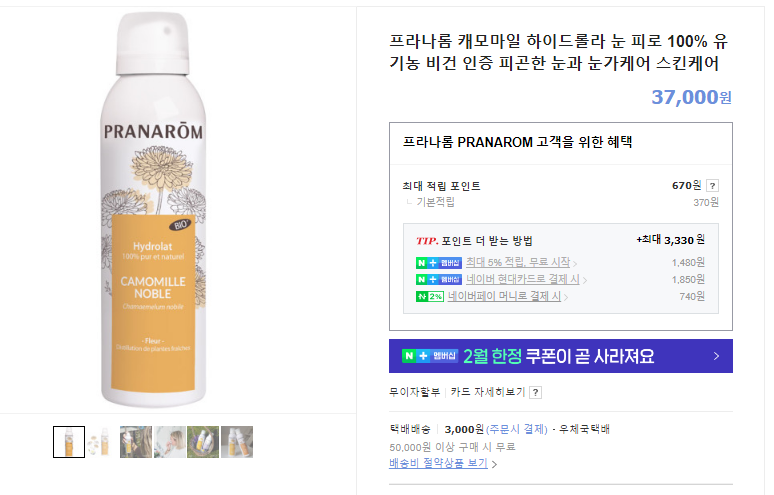This screenshot has height=495, width=774.
Task: Open the 네이버 현대카드로 결제 시 link
Action: 523,279
